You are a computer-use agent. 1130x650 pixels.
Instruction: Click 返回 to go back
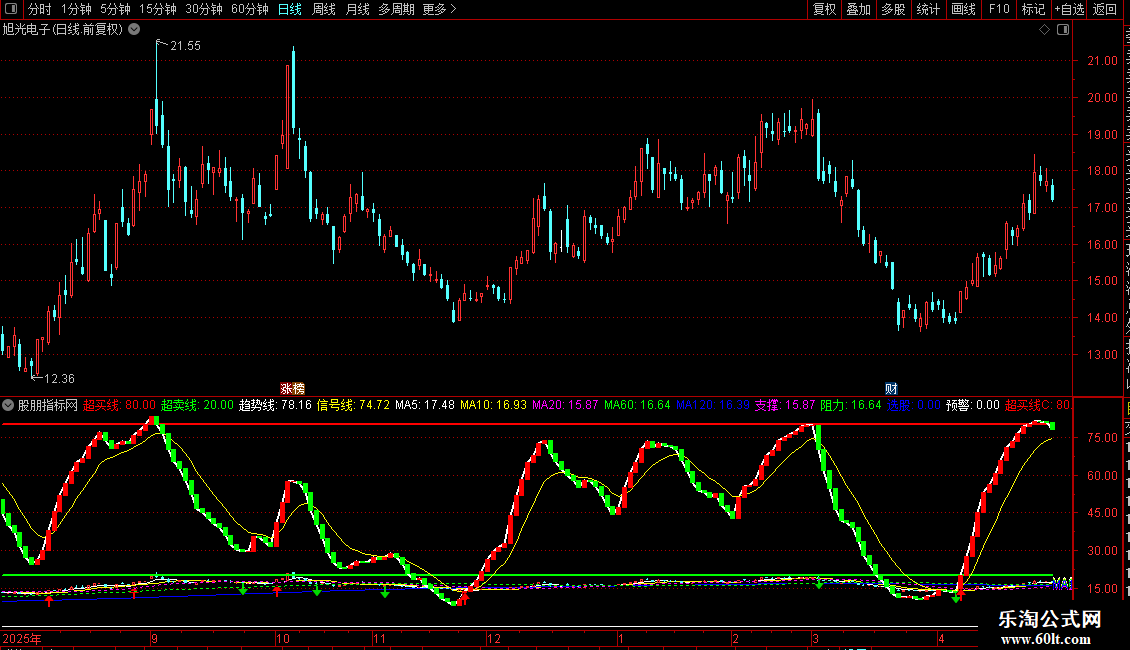pyautogui.click(x=1105, y=9)
